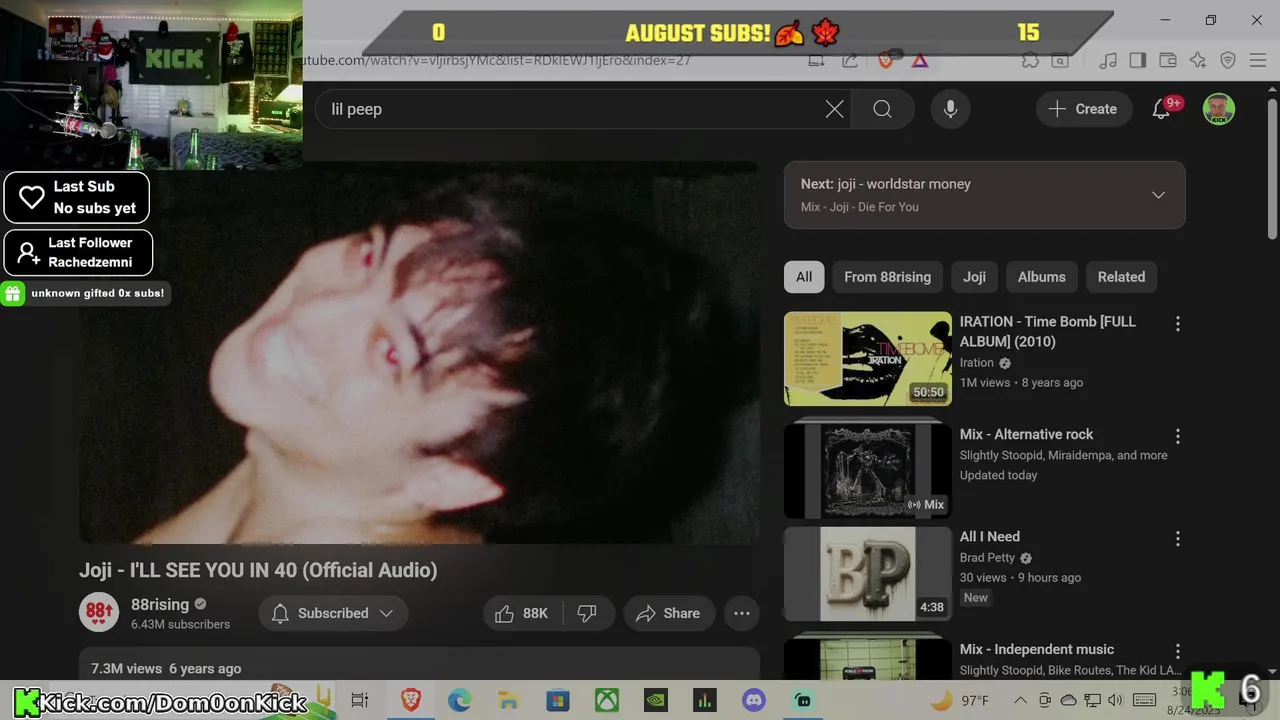Open the YouTube account avatar menu
The image size is (1280, 720).
[x=1218, y=109]
